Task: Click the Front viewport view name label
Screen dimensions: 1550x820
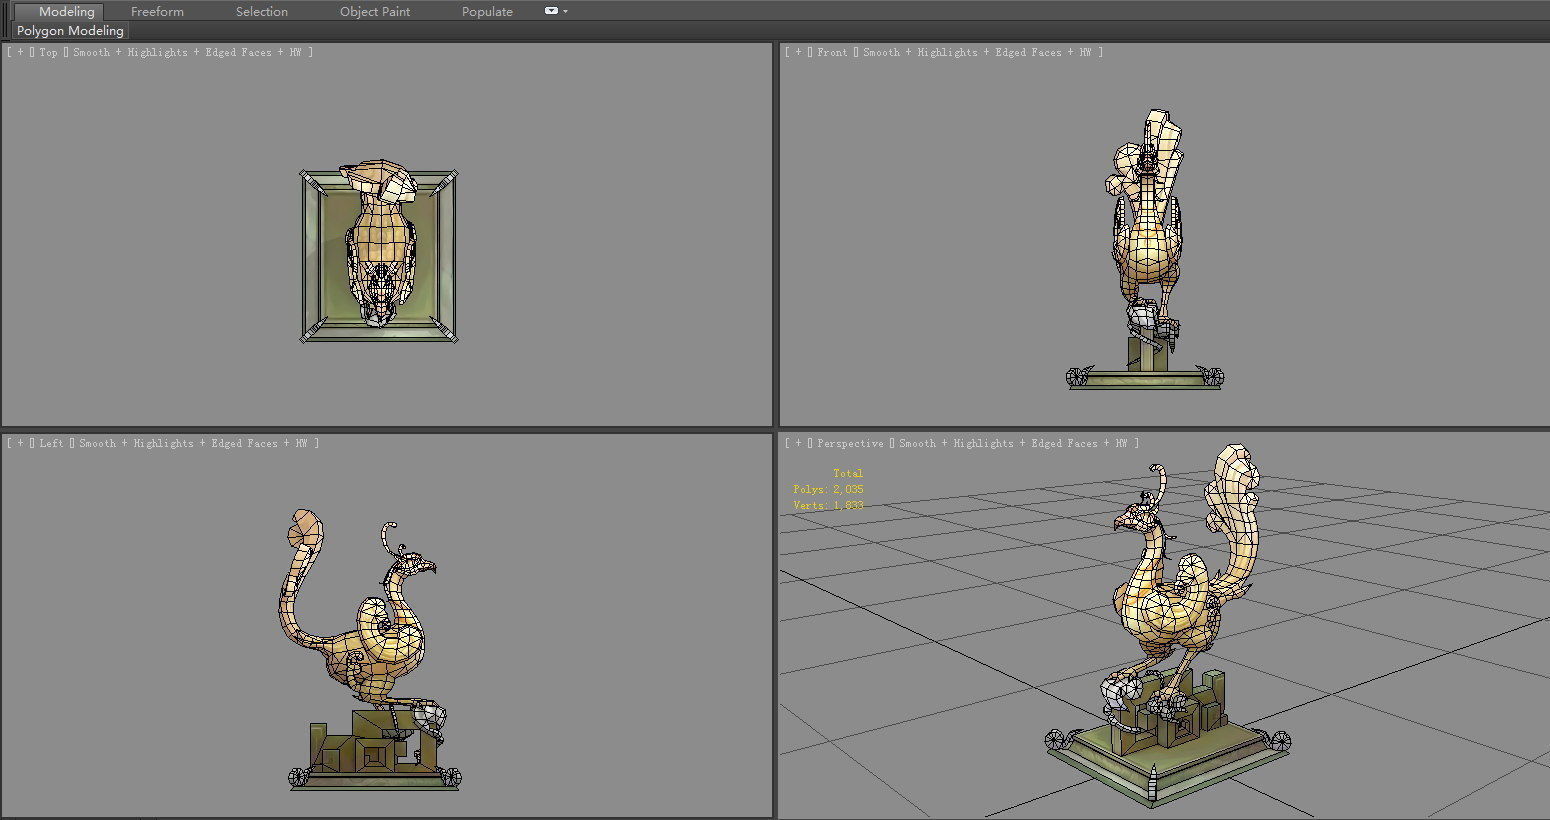Action: (x=832, y=52)
